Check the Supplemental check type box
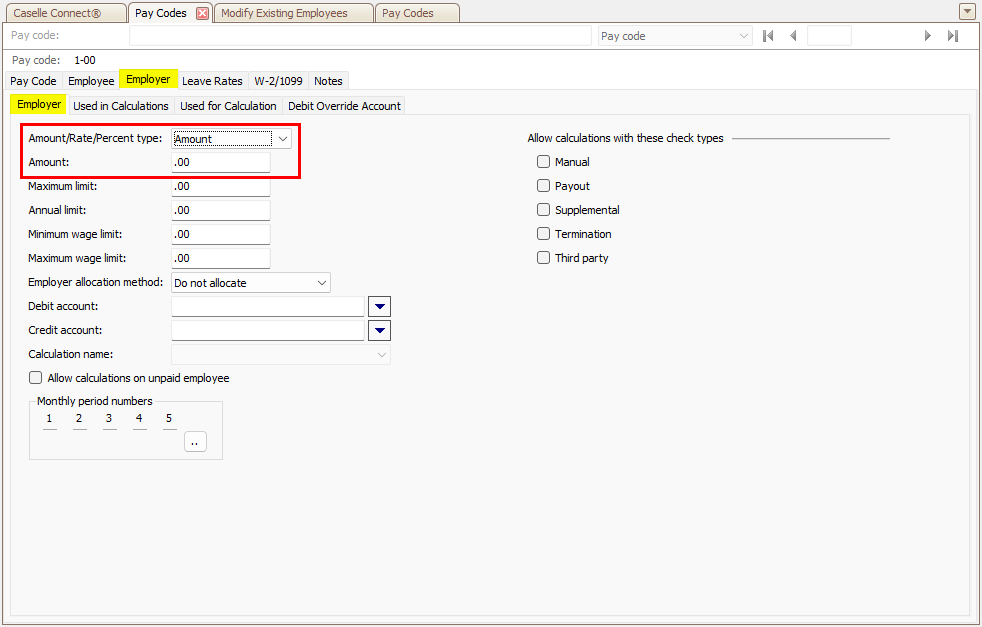 pyautogui.click(x=544, y=210)
